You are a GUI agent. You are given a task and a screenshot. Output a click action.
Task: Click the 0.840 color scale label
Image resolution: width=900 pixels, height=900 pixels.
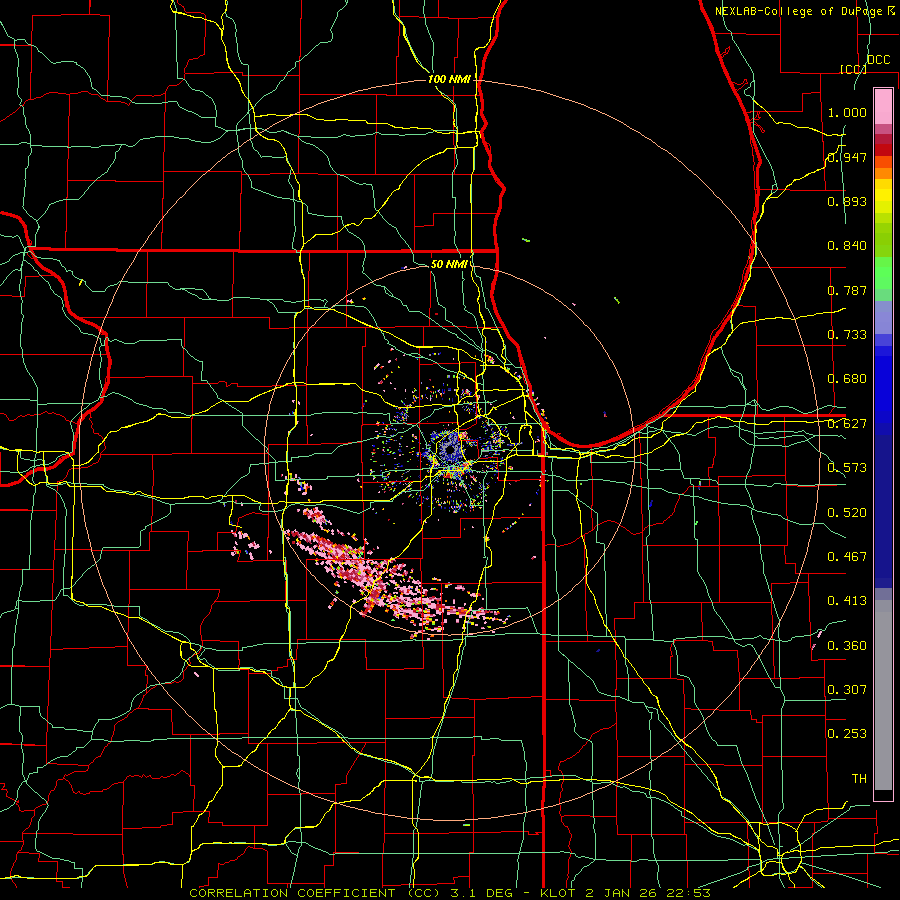tap(847, 246)
